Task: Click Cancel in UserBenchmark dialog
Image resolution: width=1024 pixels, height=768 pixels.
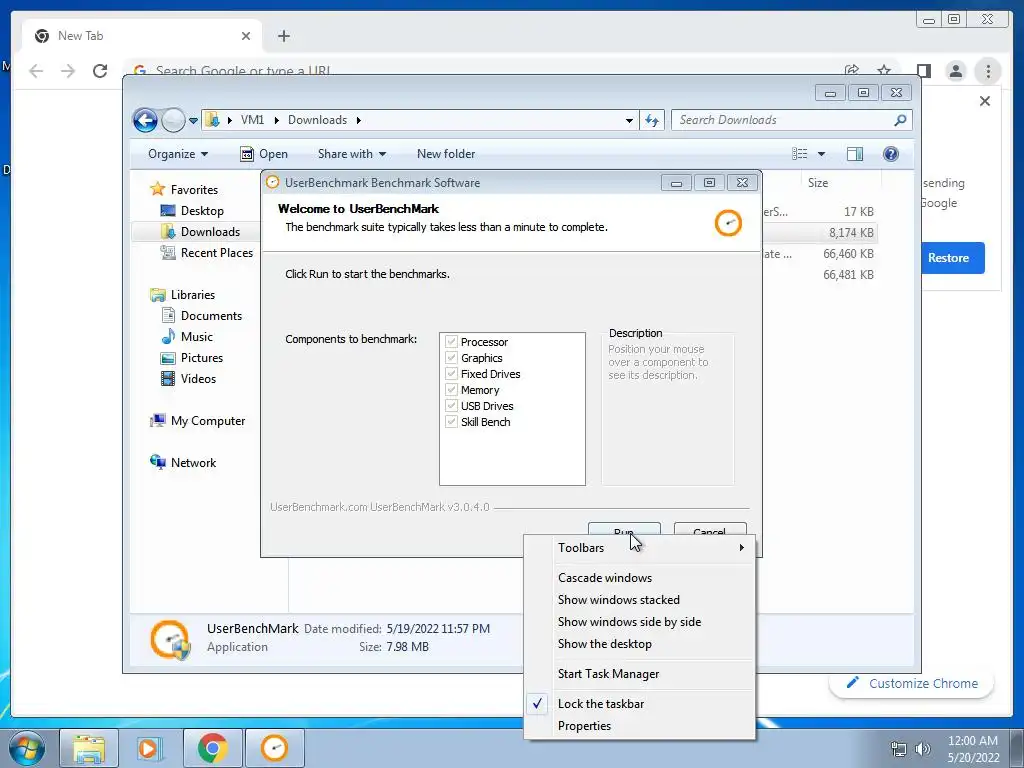Action: coord(710,529)
